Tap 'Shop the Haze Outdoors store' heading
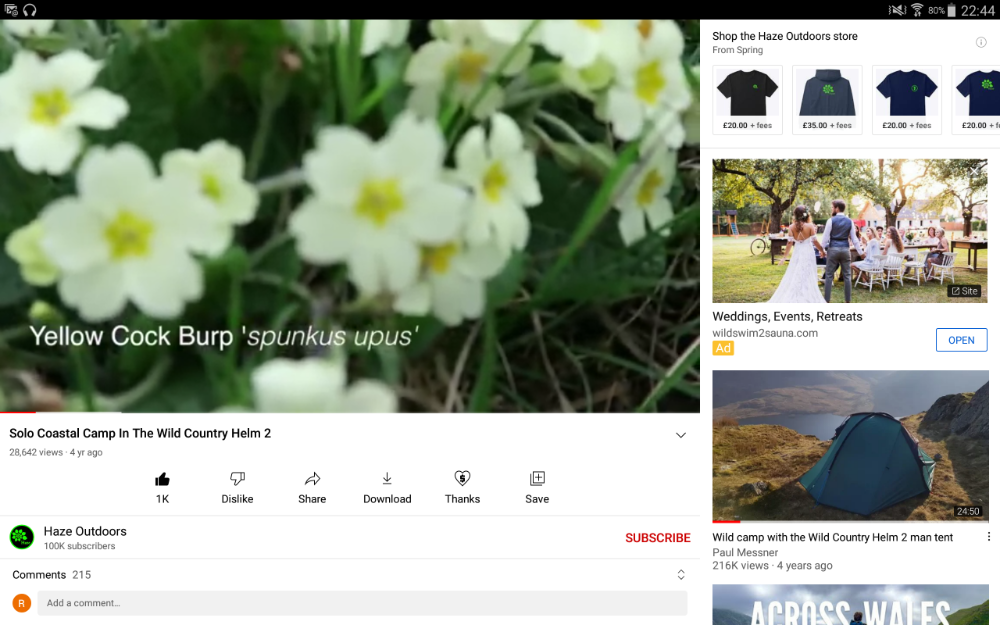The height and width of the screenshot is (625, 1000). [784, 36]
